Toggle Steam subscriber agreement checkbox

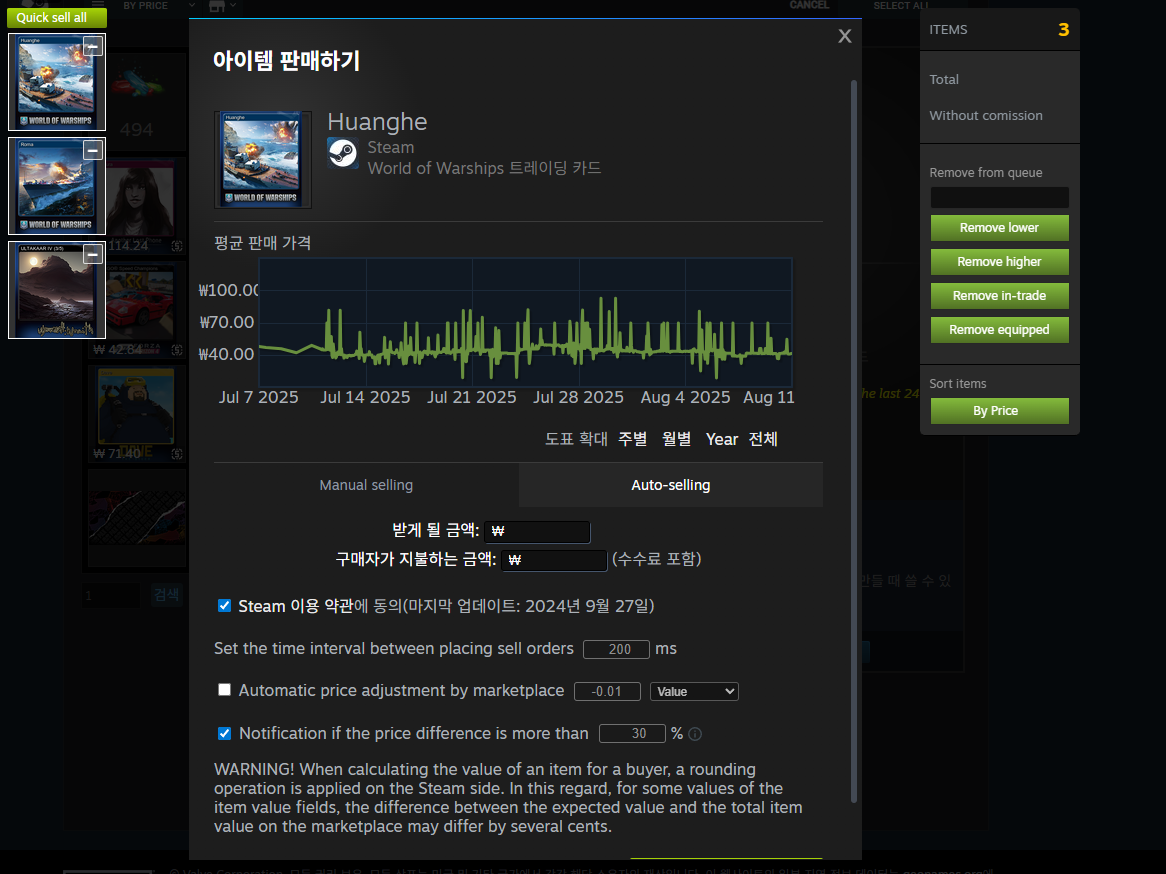pyautogui.click(x=224, y=605)
